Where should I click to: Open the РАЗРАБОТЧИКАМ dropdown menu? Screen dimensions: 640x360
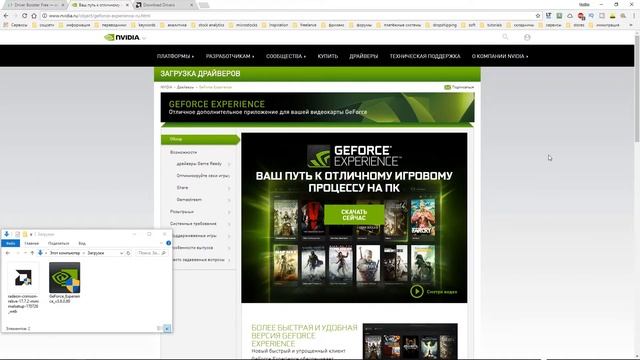230,56
